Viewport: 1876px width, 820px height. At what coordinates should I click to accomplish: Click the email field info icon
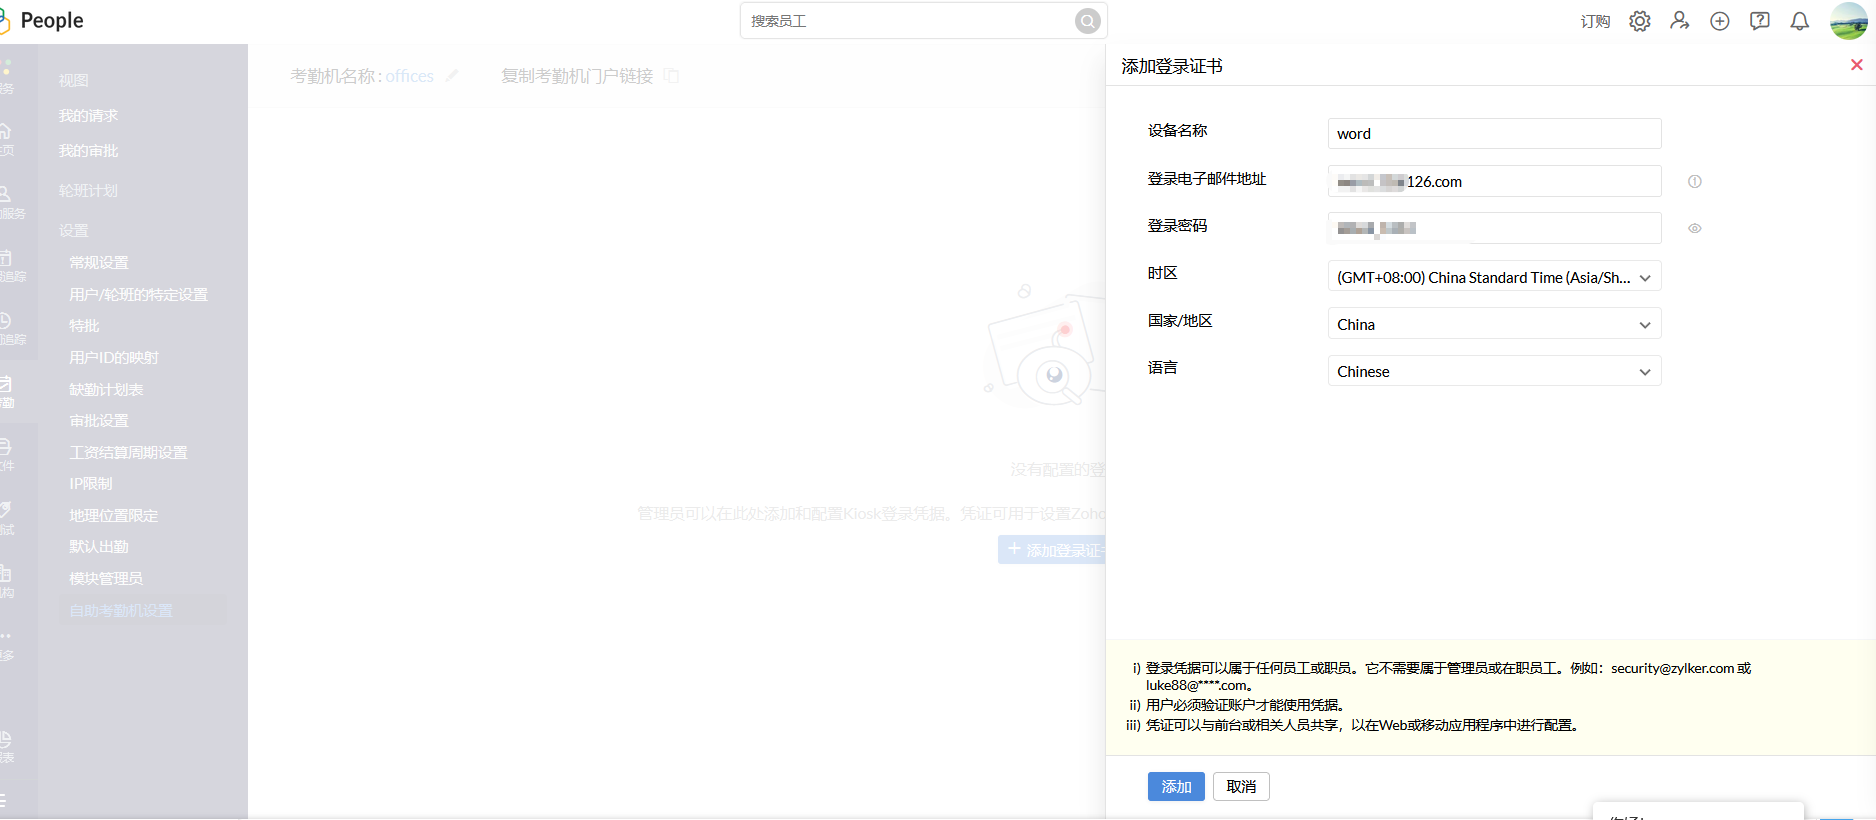pos(1694,182)
